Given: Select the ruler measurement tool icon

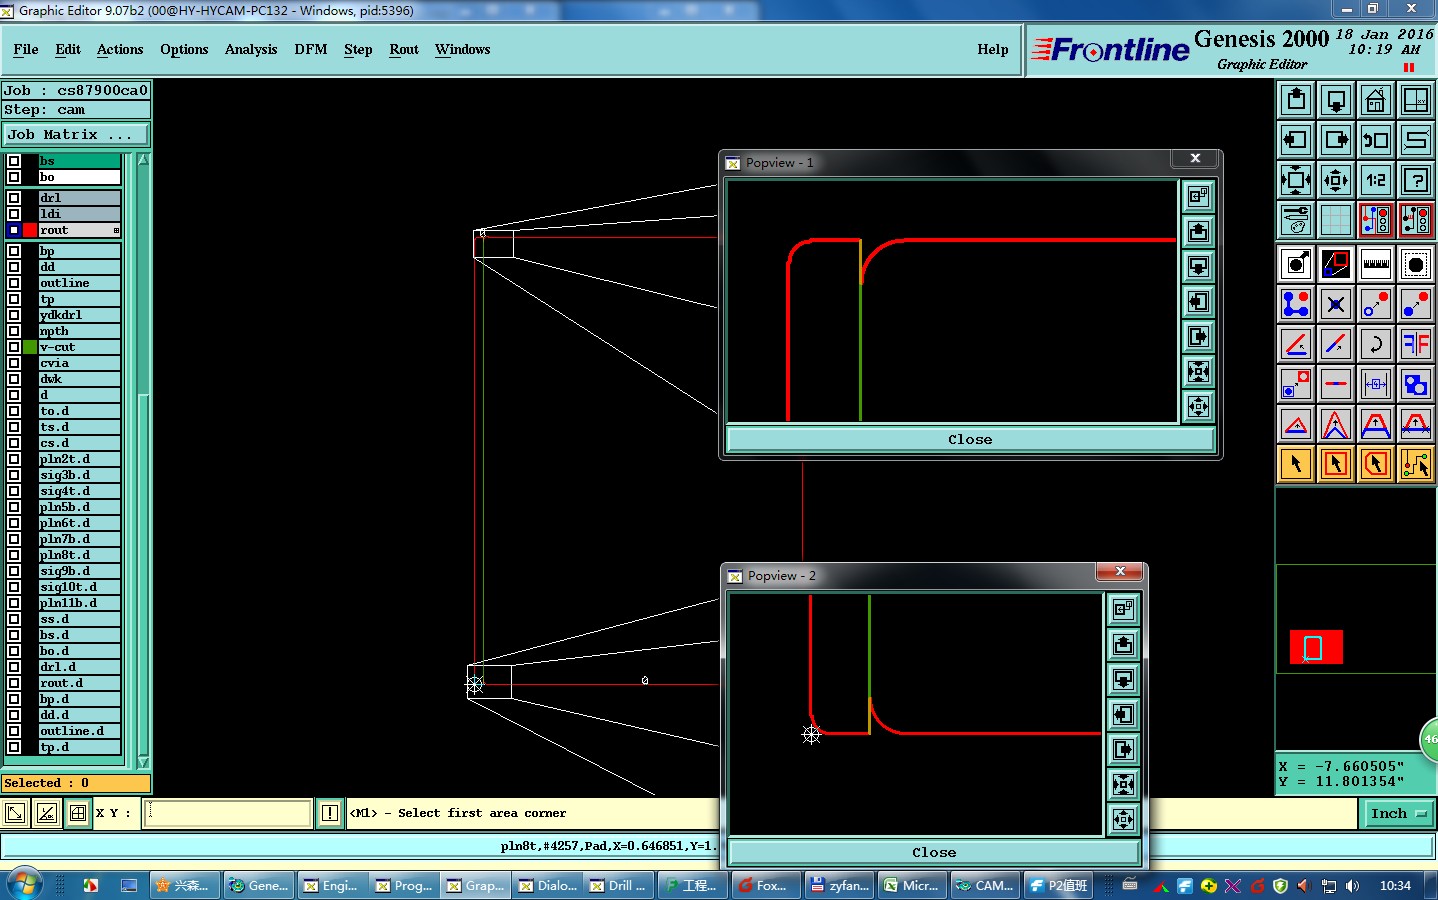Looking at the screenshot, I should [1376, 264].
